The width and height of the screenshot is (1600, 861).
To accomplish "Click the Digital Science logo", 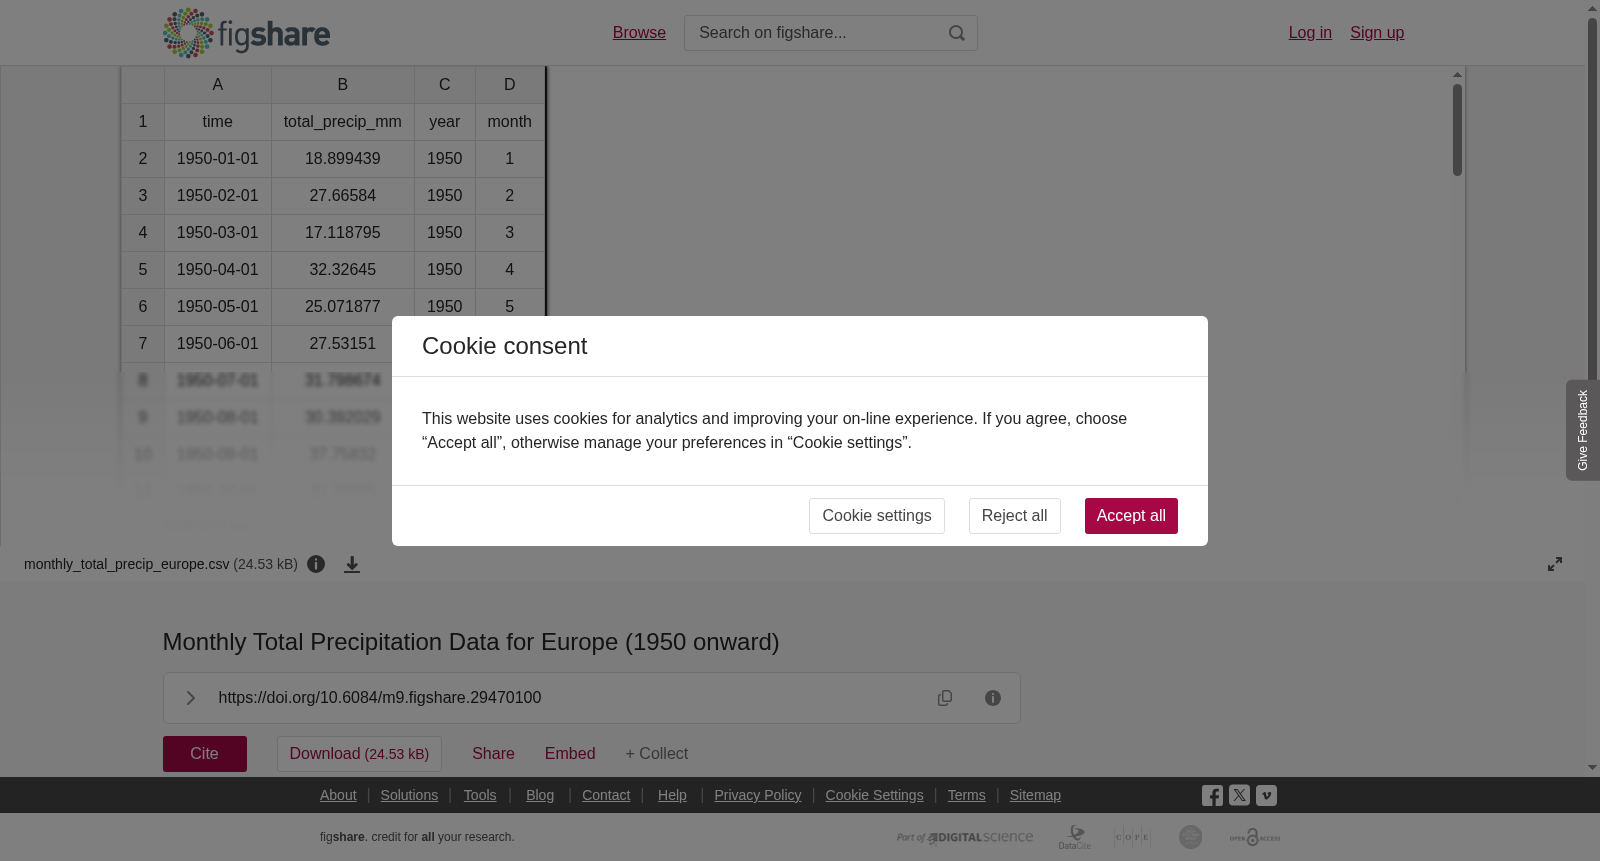I will pyautogui.click(x=965, y=837).
